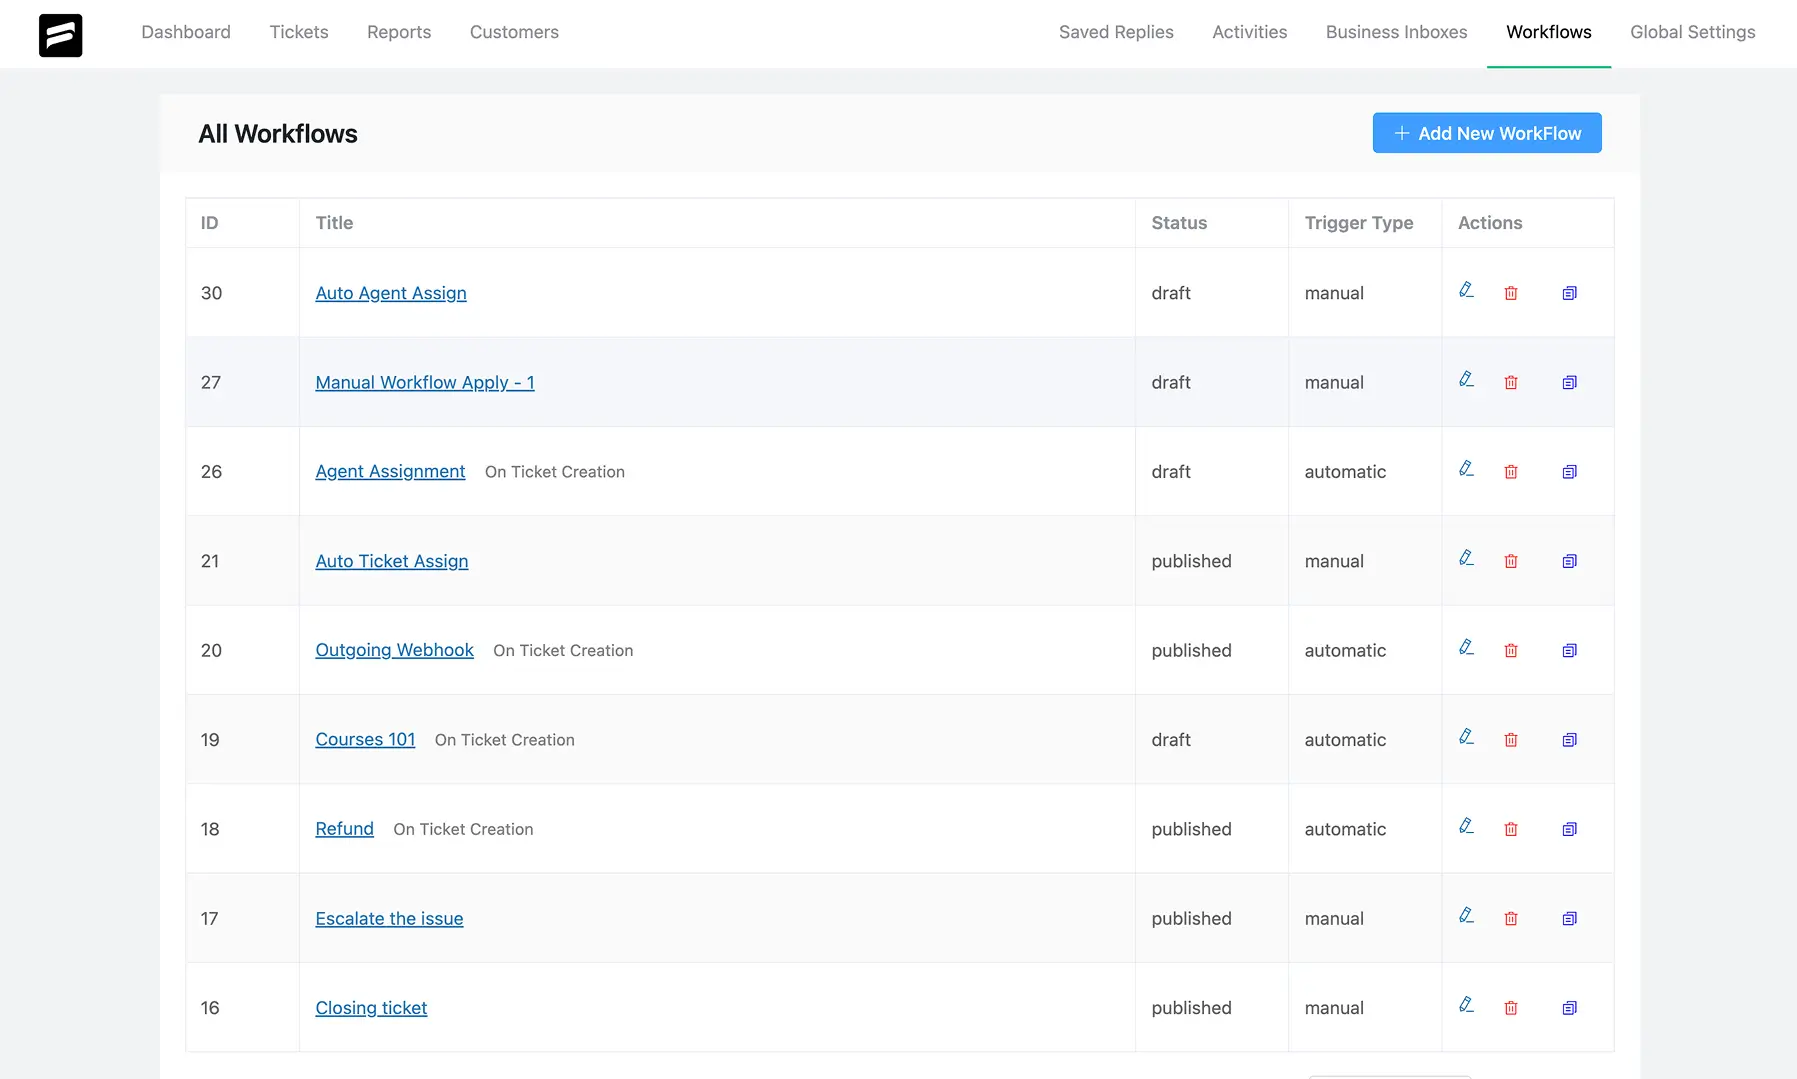Image resolution: width=1797 pixels, height=1079 pixels.
Task: Delete the Outgoing Webhook workflow
Action: tap(1511, 649)
